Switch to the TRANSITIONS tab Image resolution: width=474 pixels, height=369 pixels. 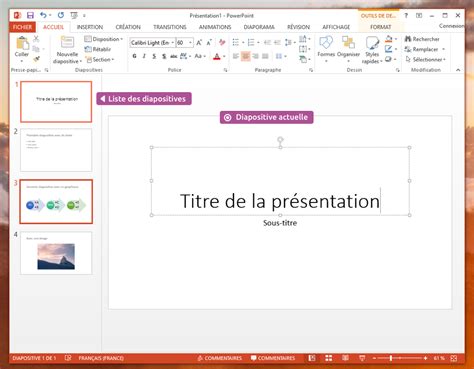coord(170,27)
